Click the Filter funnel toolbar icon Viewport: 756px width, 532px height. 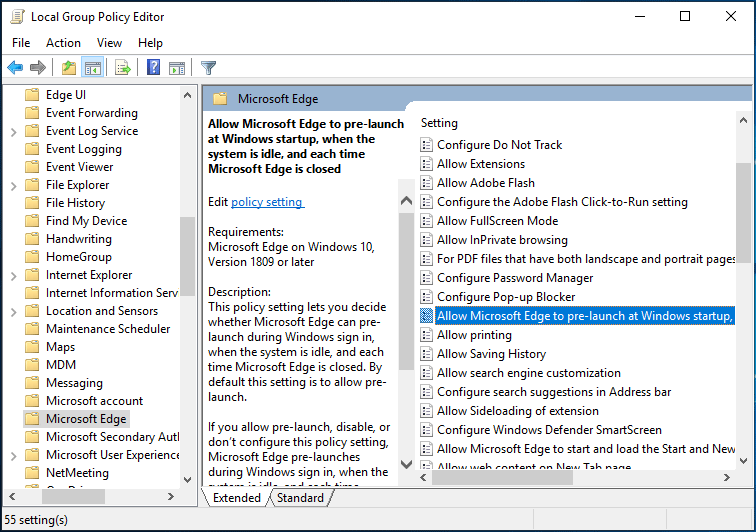[x=208, y=68]
